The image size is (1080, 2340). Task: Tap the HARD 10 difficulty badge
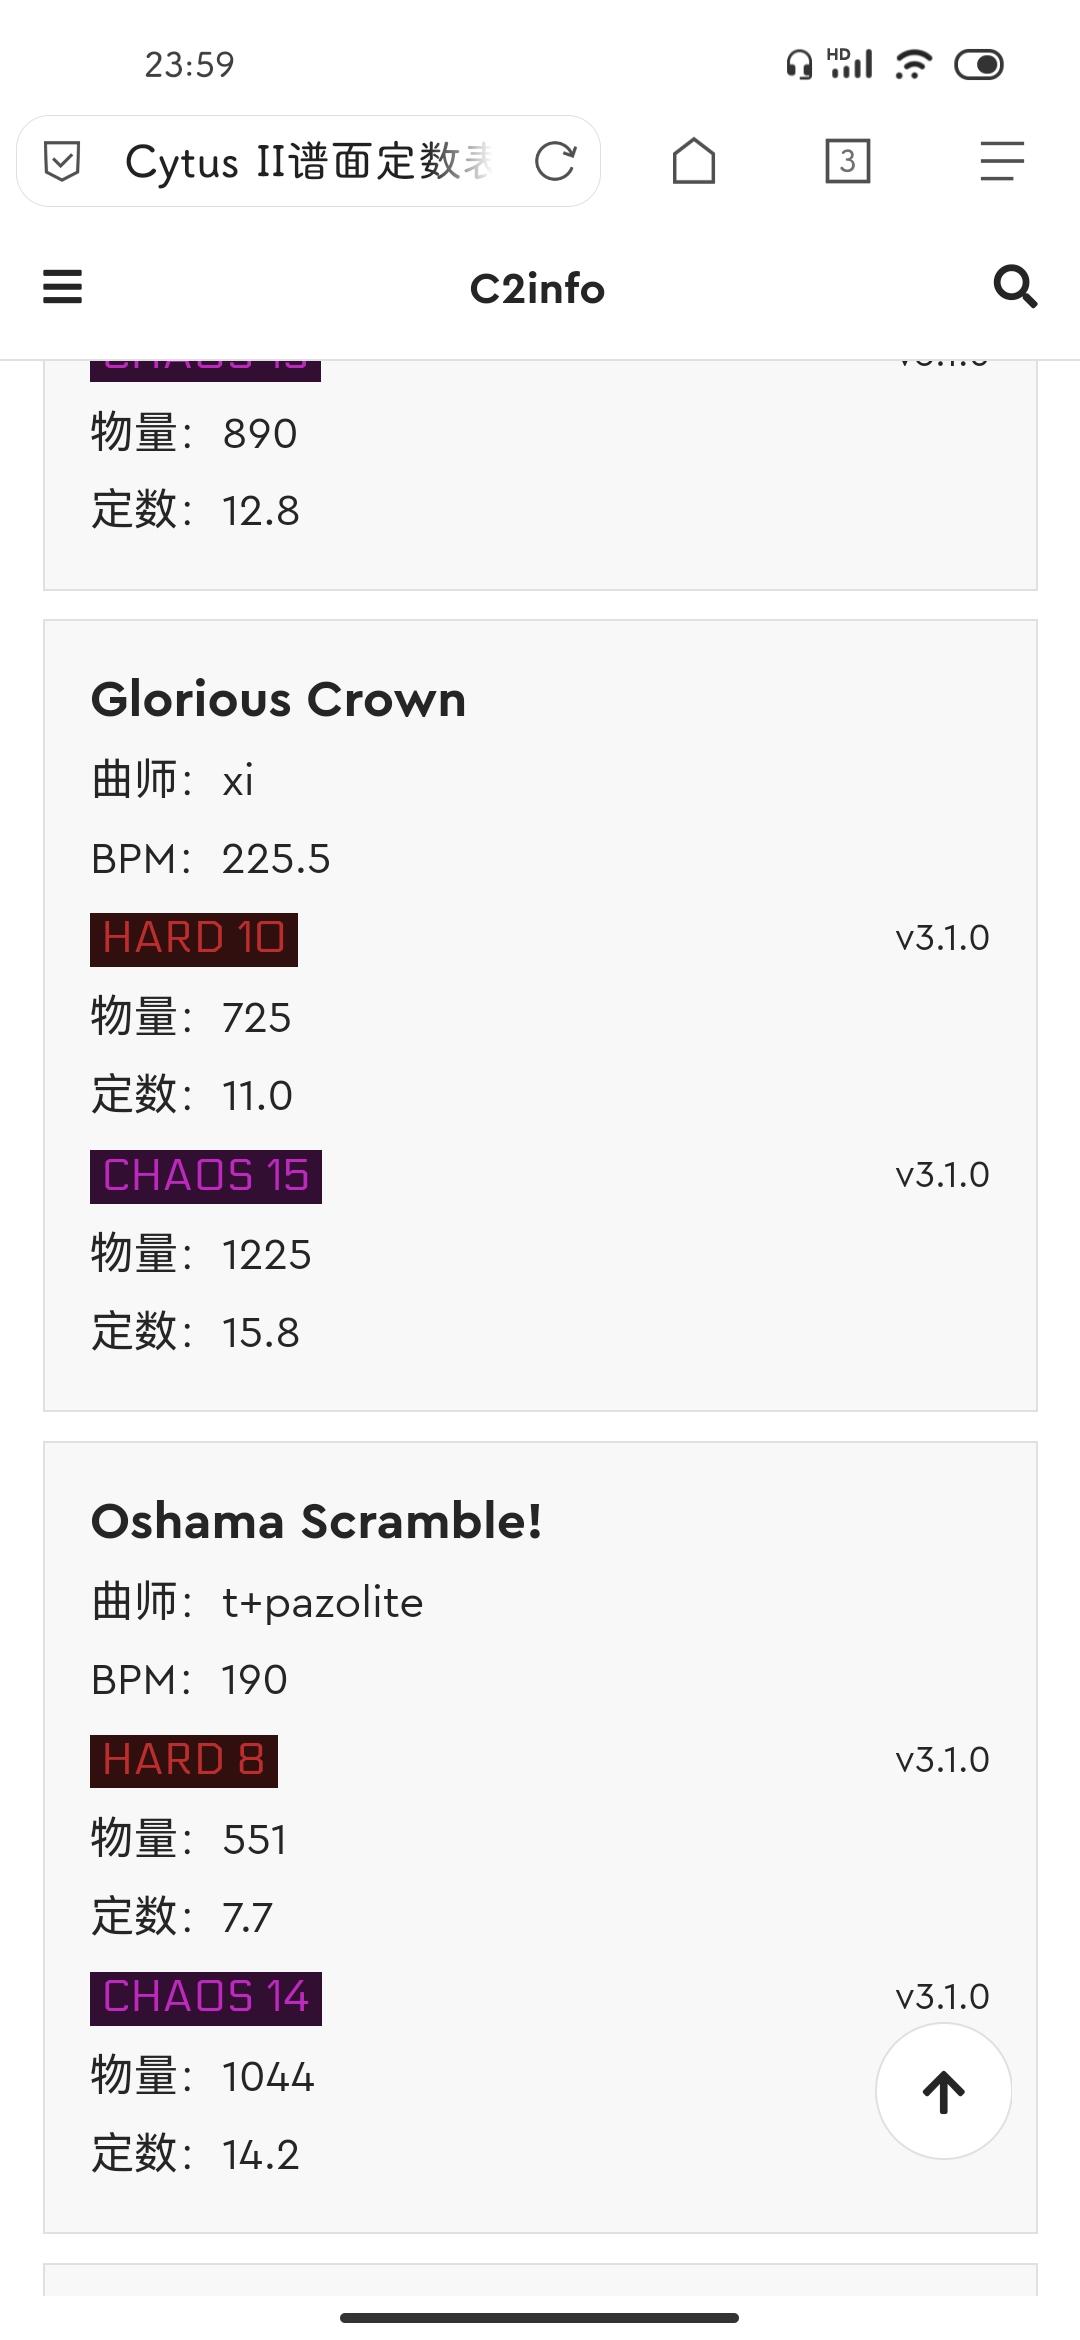(194, 939)
